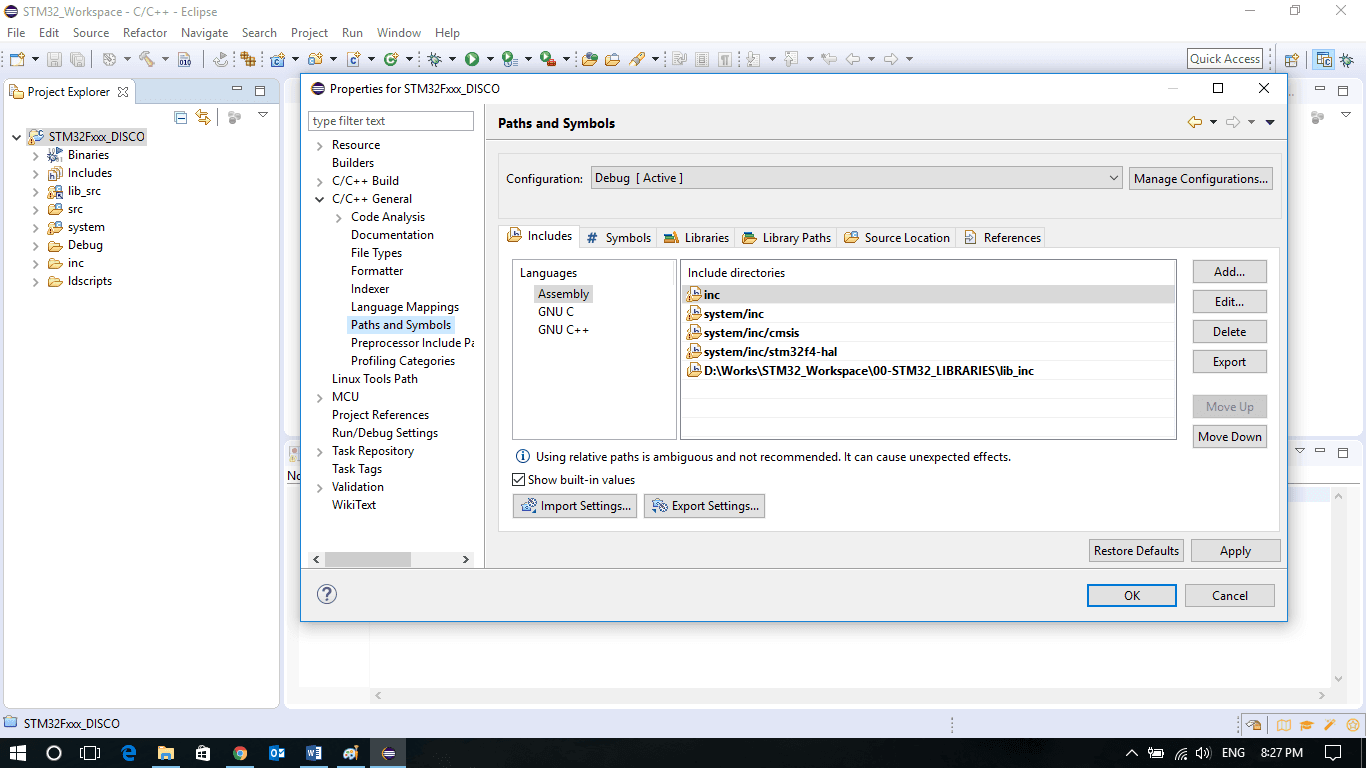Viewport: 1366px width, 768px height.
Task: Toggle the Show built-in values checkbox
Action: [518, 480]
